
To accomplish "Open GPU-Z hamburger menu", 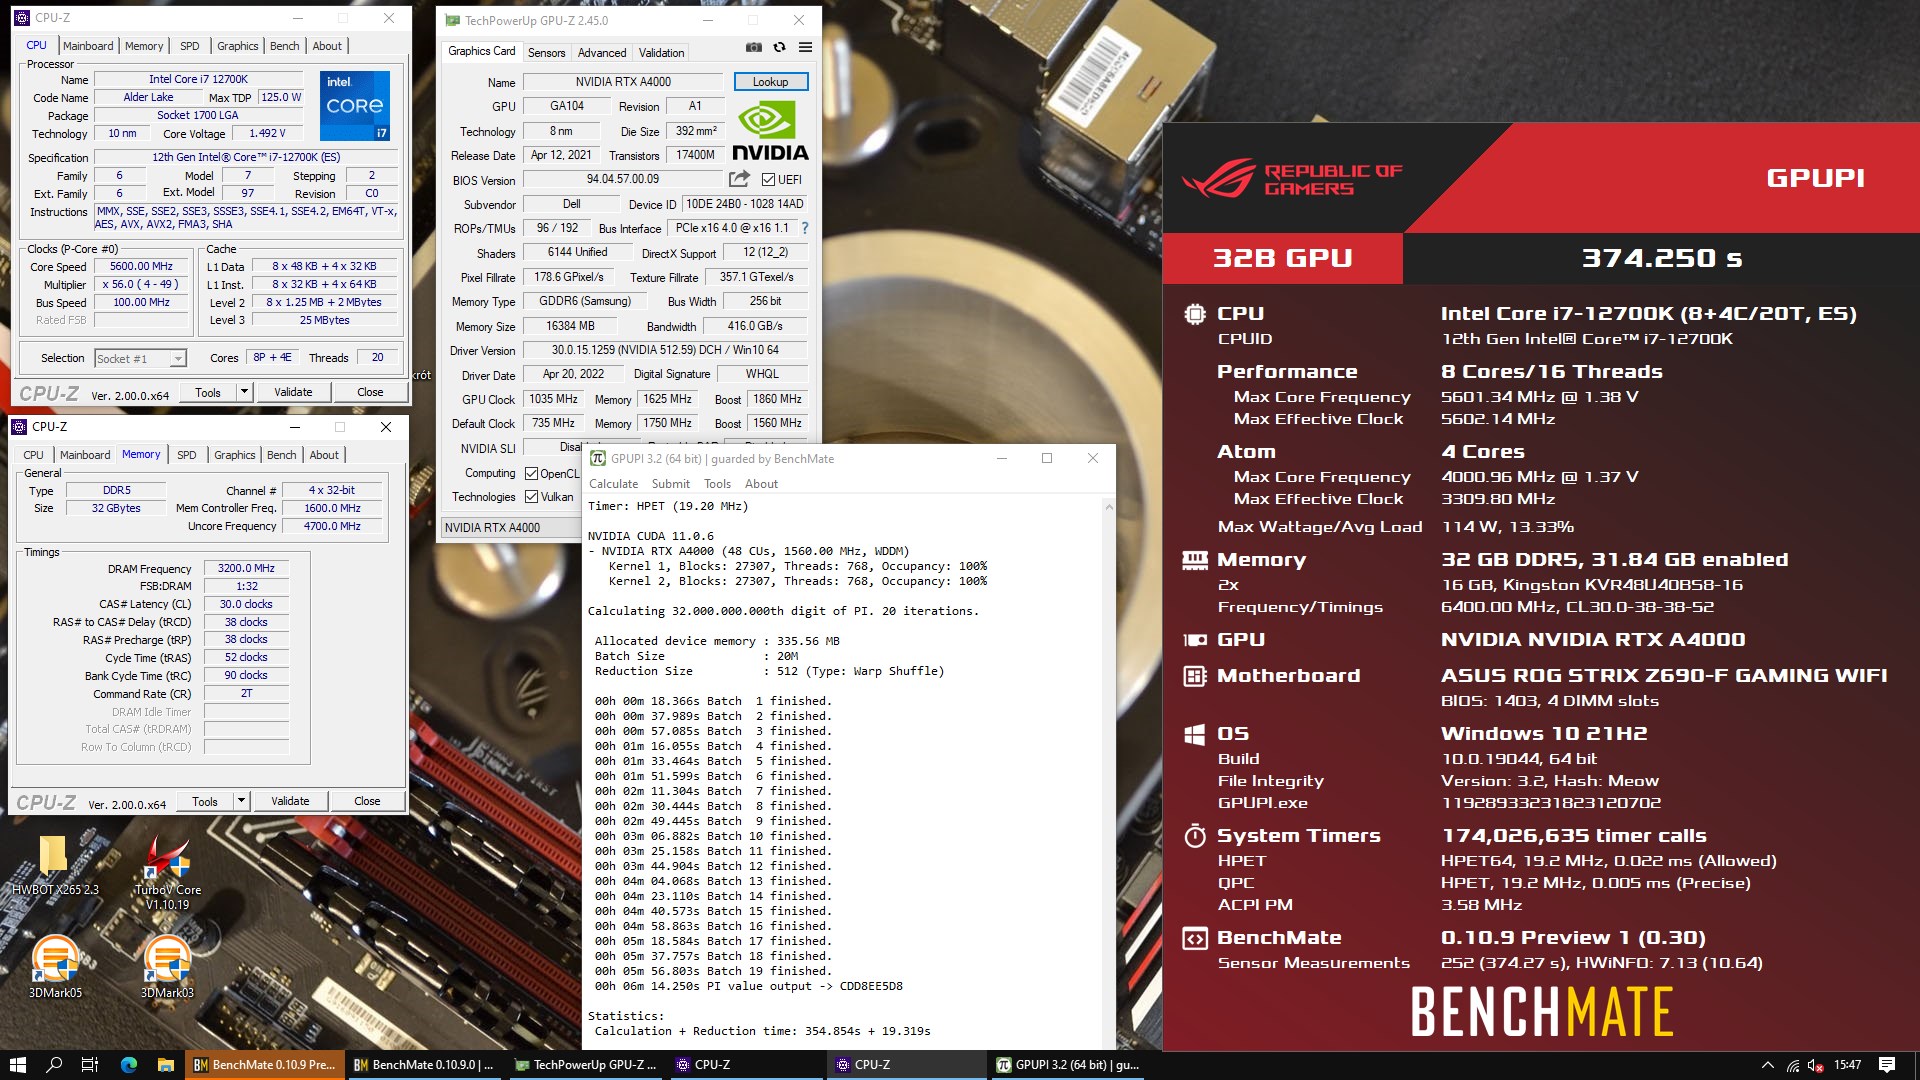I will point(805,47).
